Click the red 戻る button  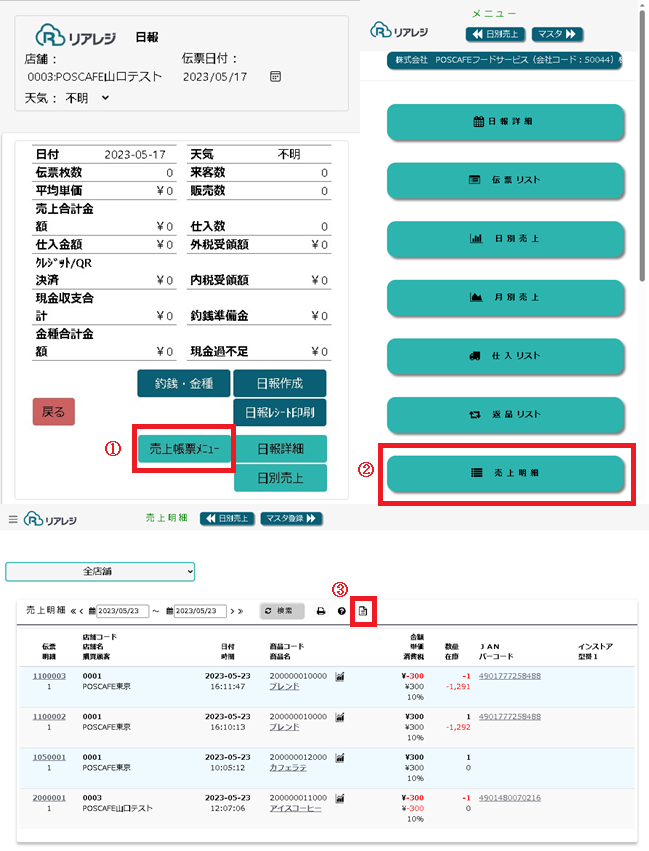(53, 412)
